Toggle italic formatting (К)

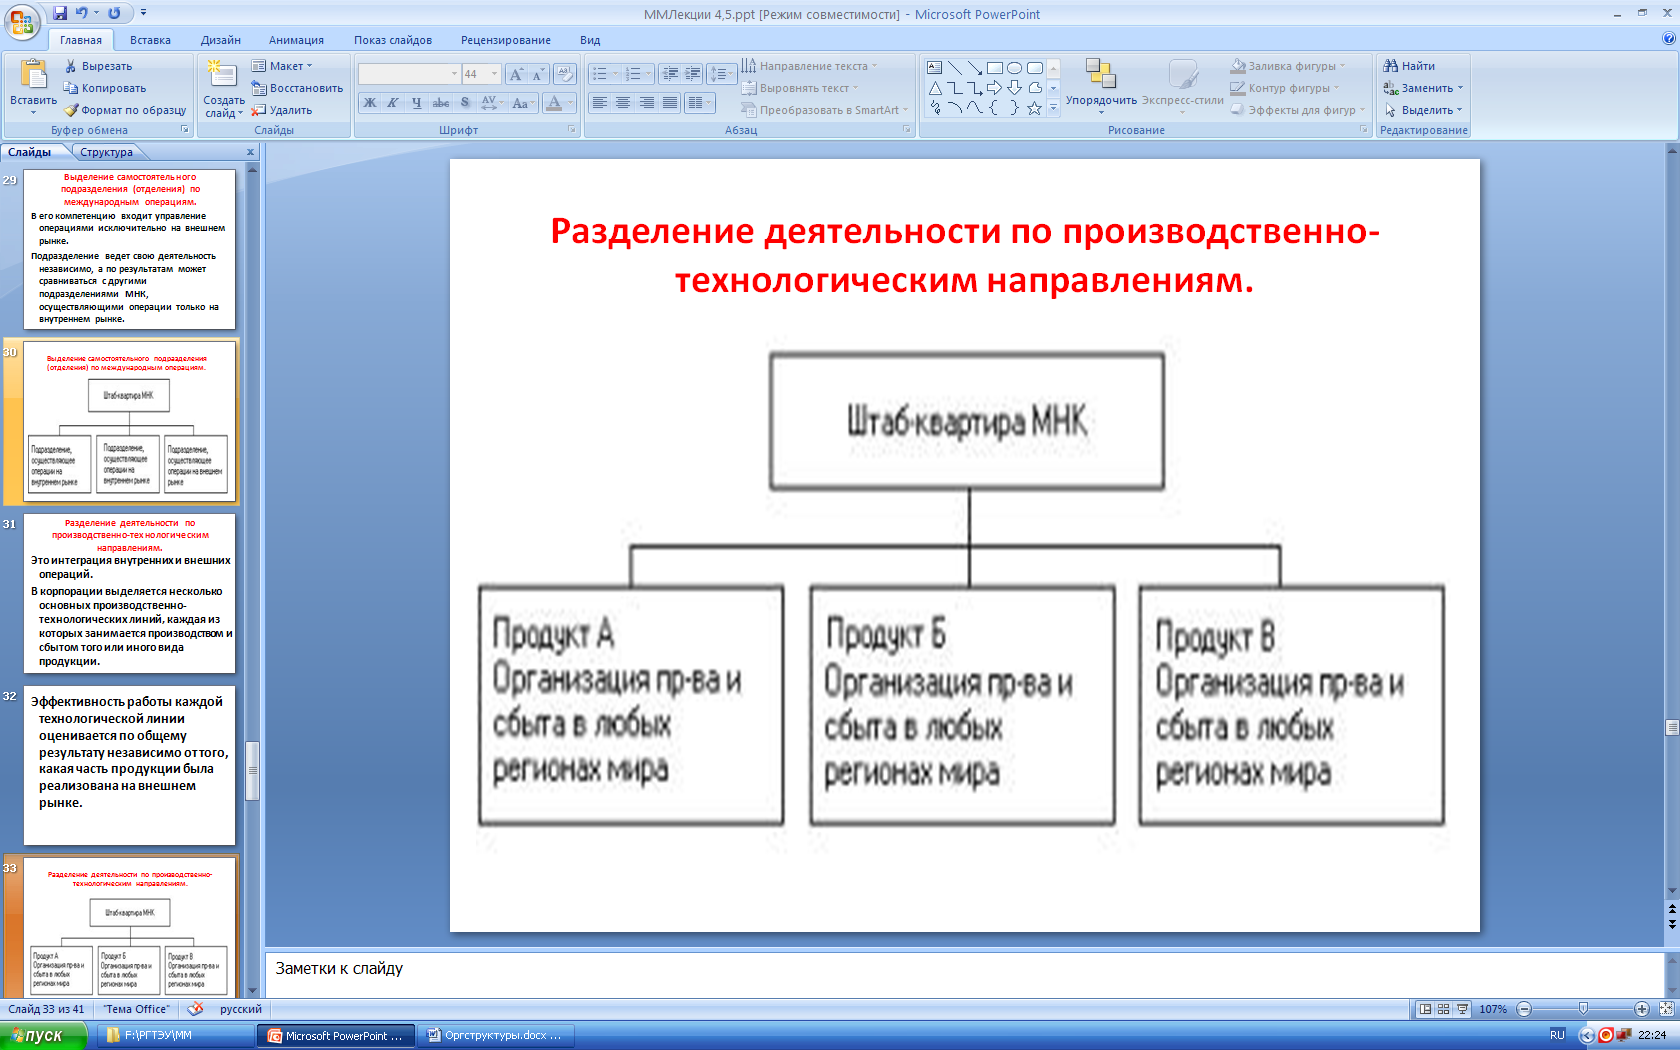(393, 103)
